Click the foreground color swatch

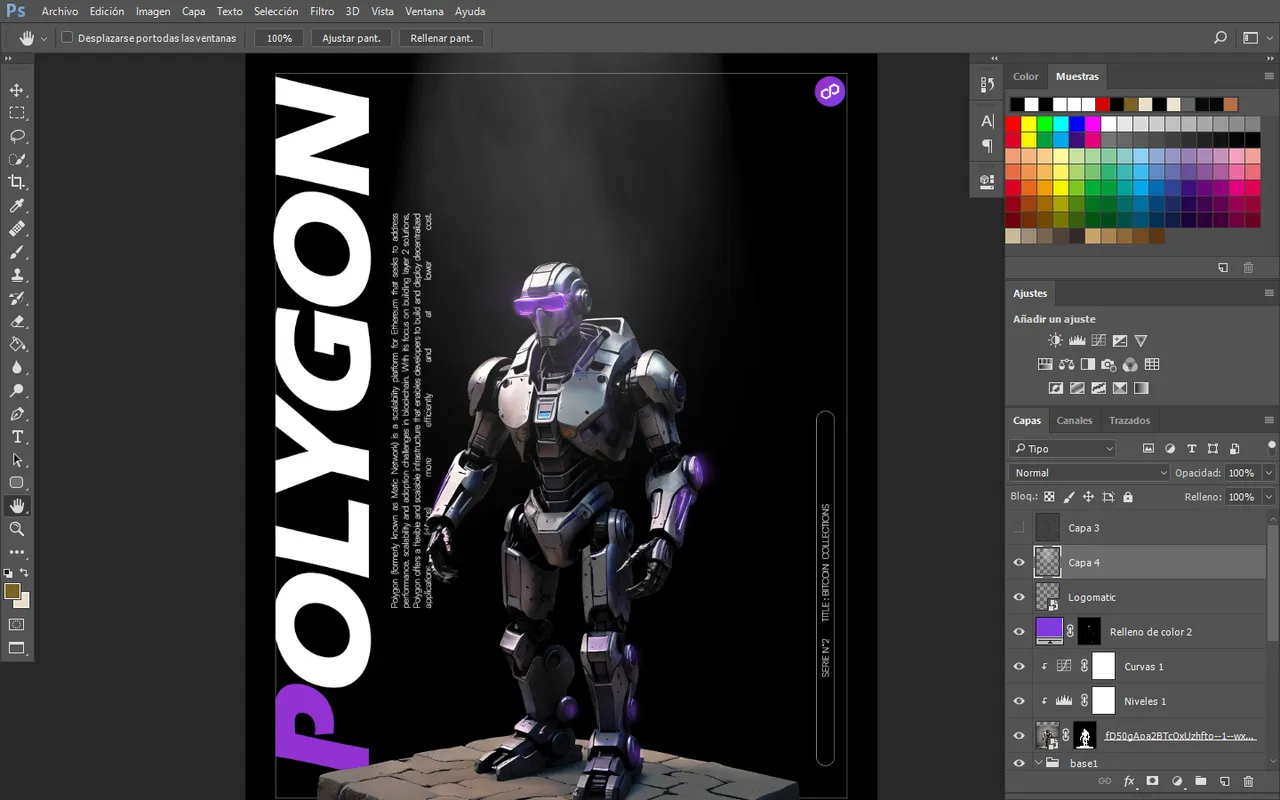(12, 591)
